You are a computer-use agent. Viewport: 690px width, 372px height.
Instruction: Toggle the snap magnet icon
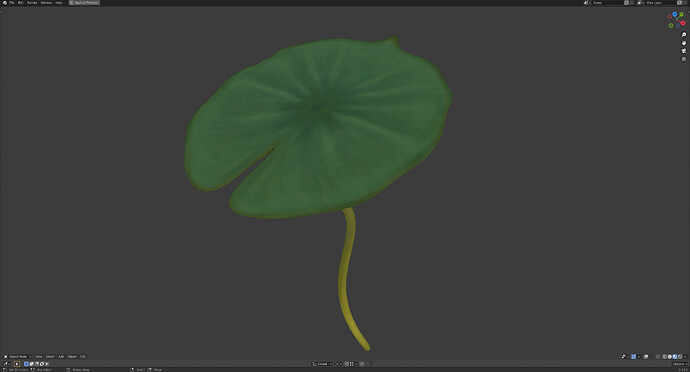[346, 364]
